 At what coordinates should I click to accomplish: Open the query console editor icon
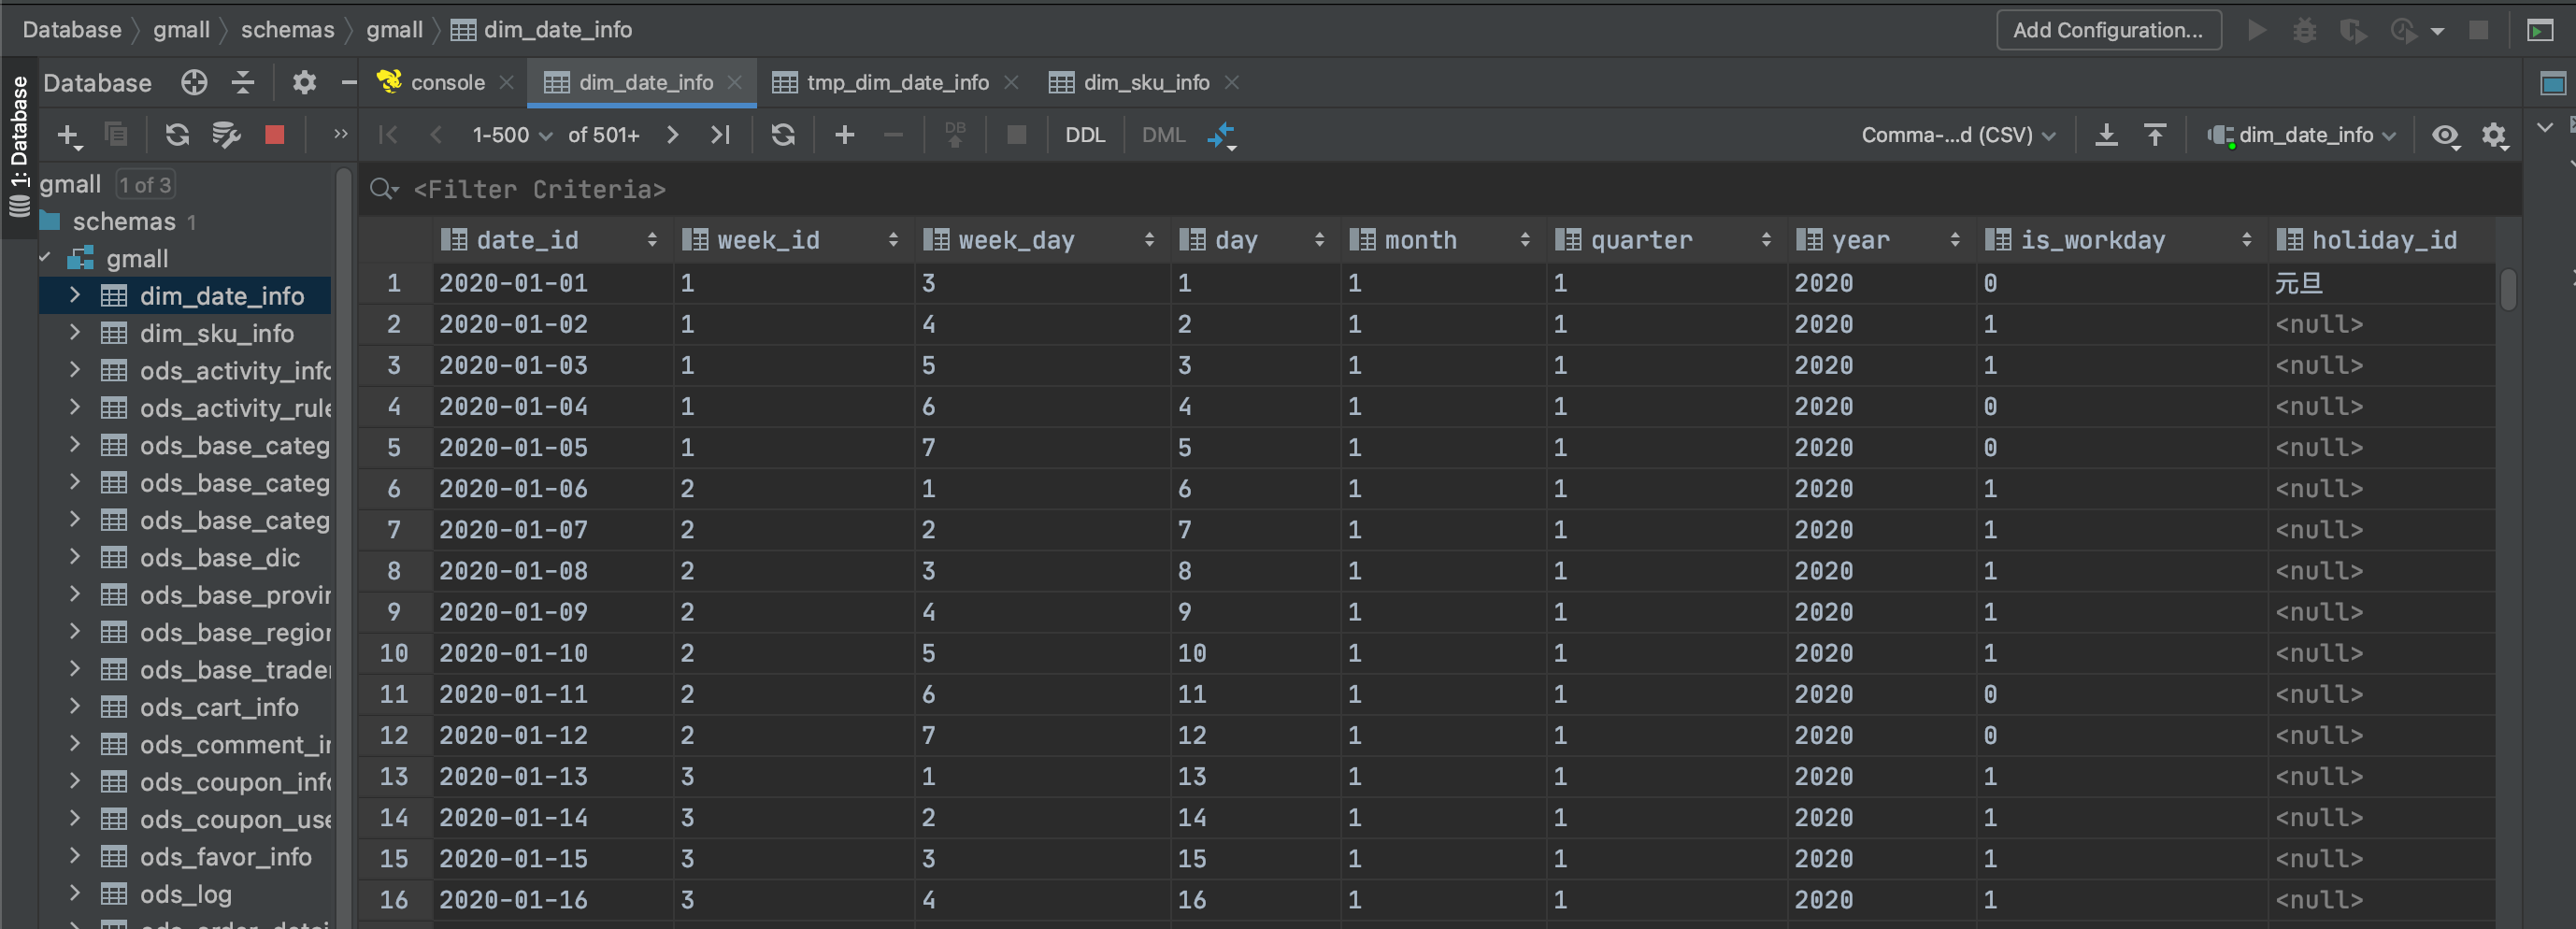[226, 134]
